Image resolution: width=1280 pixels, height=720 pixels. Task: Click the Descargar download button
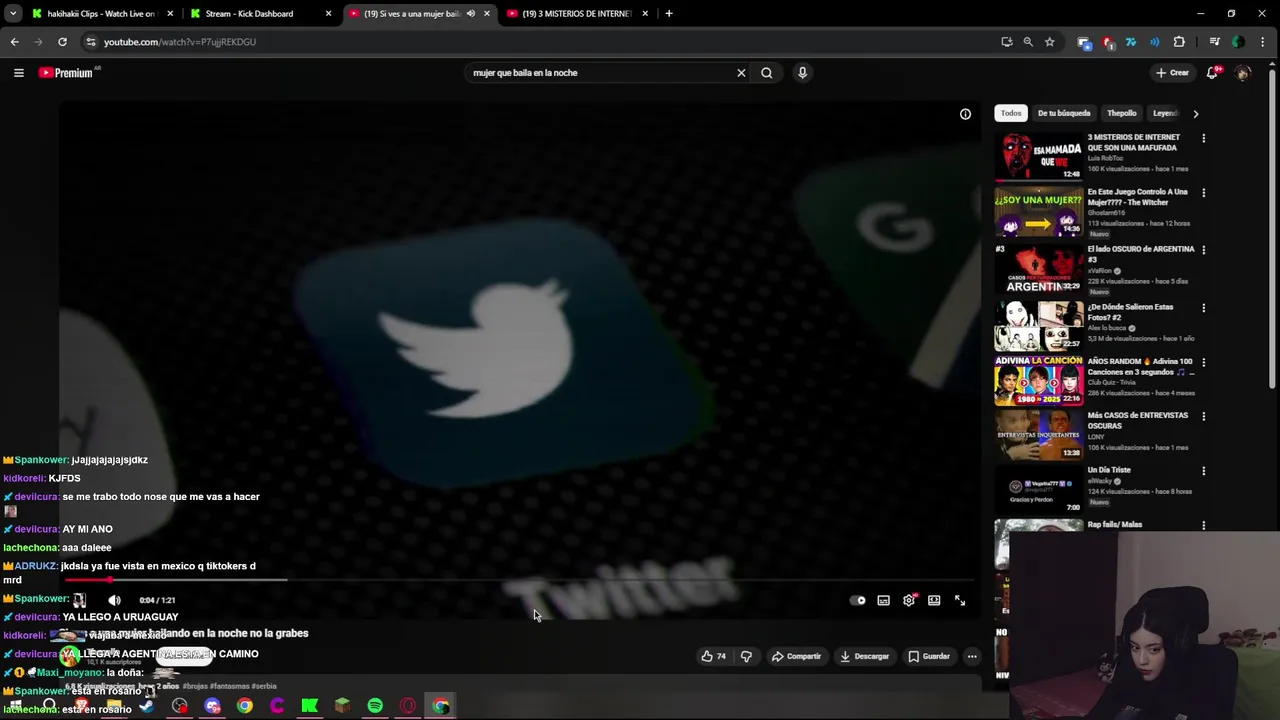[x=864, y=656]
